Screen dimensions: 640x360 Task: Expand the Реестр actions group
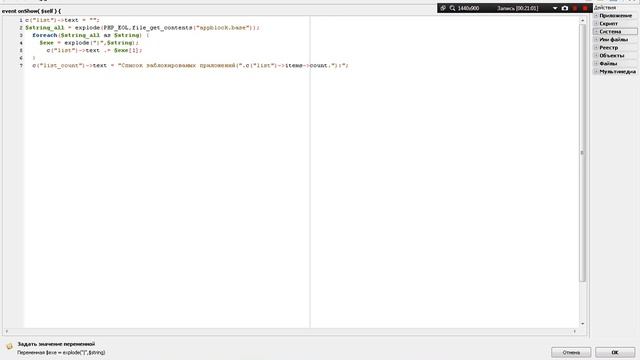[x=596, y=48]
